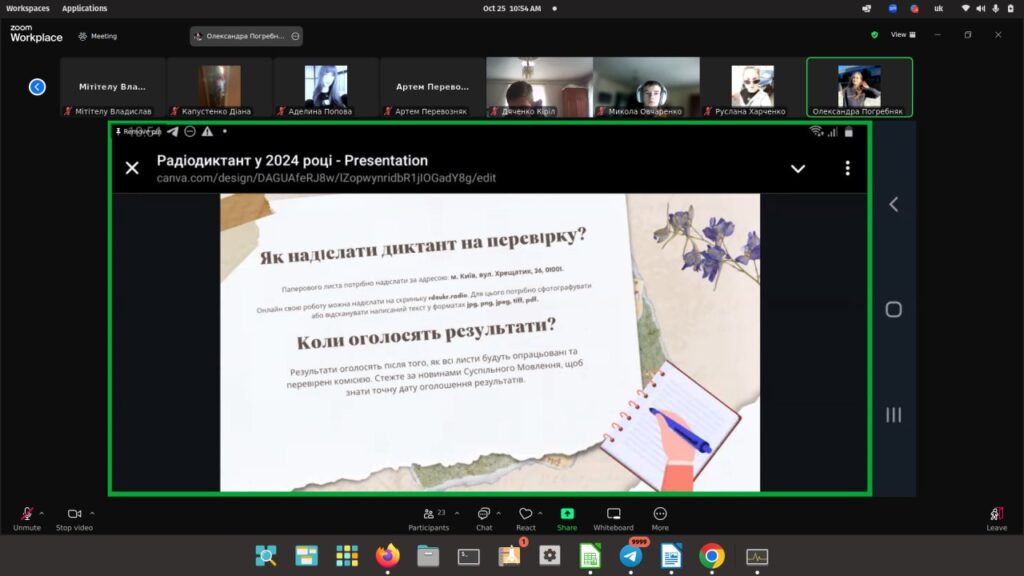Leave the Zoom meeting
This screenshot has width=1024, height=576.
997,519
